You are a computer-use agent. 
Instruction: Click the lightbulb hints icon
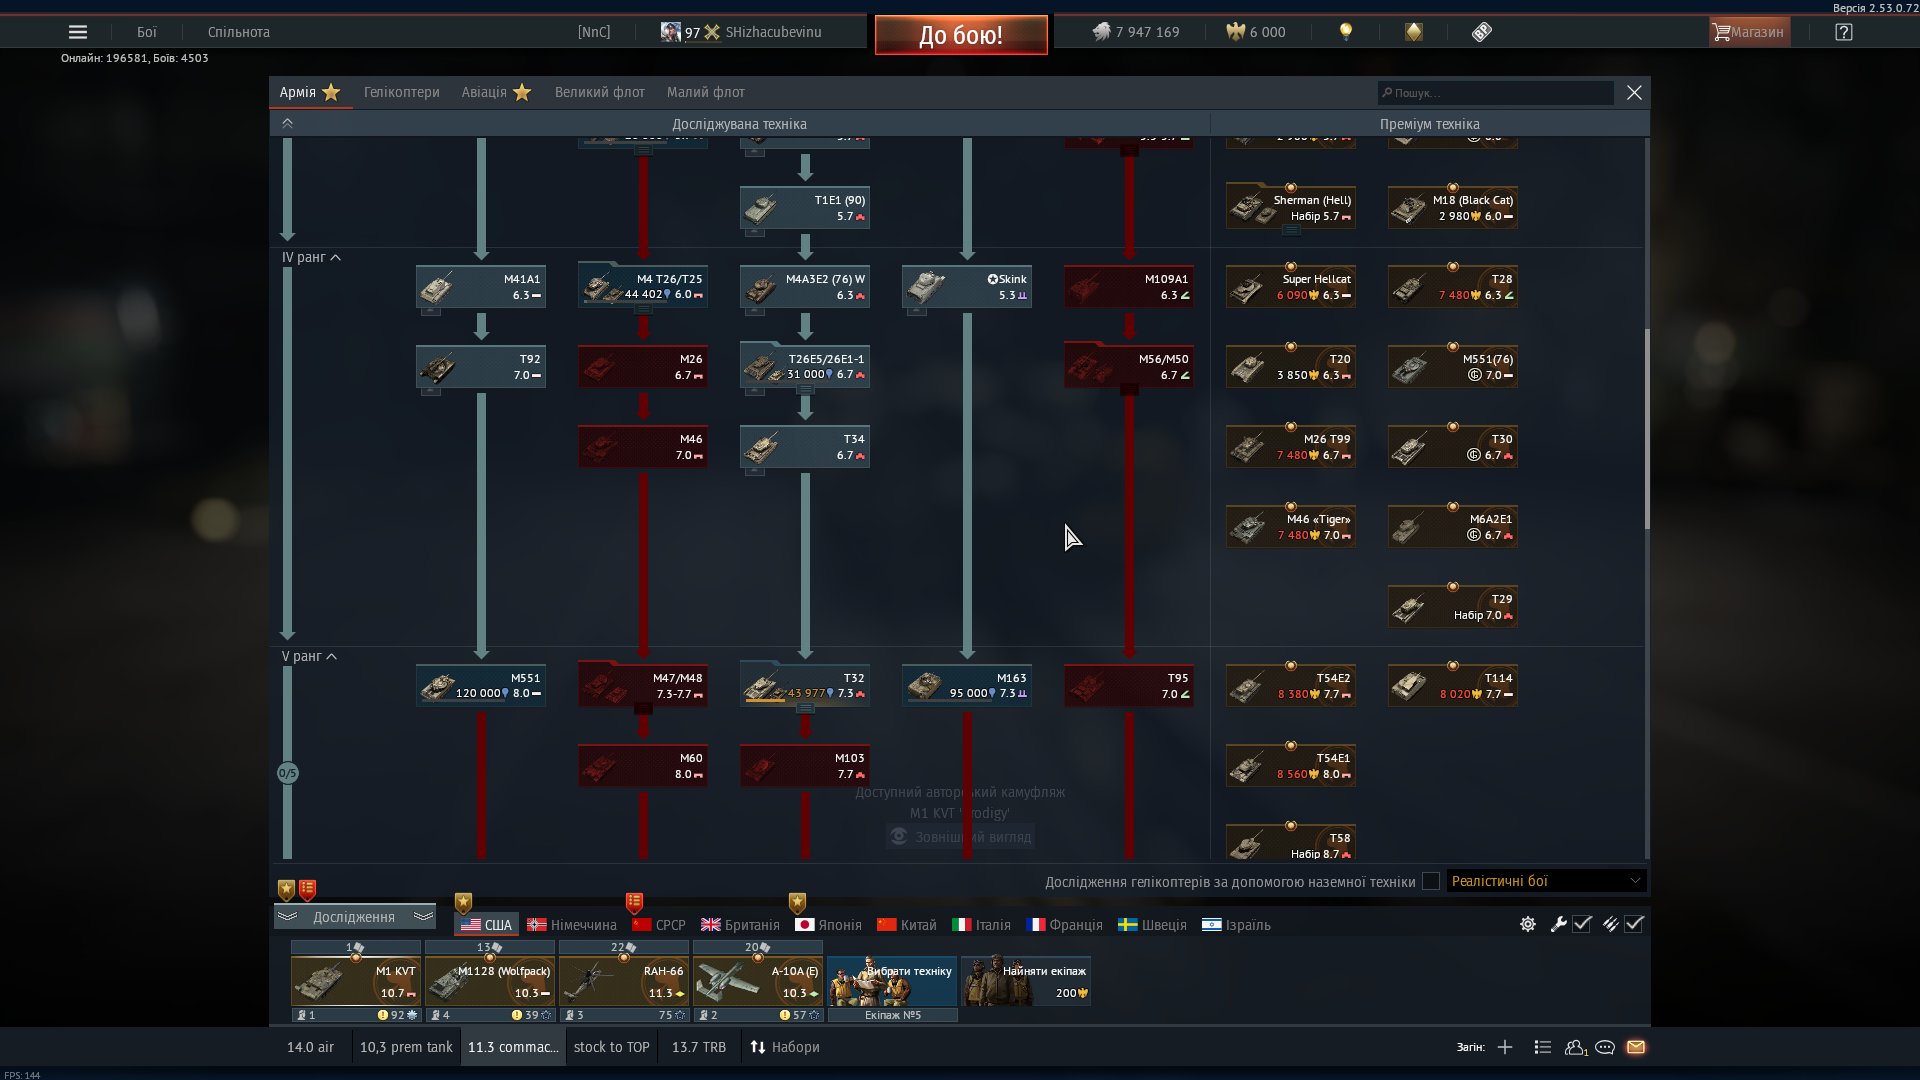pyautogui.click(x=1346, y=32)
